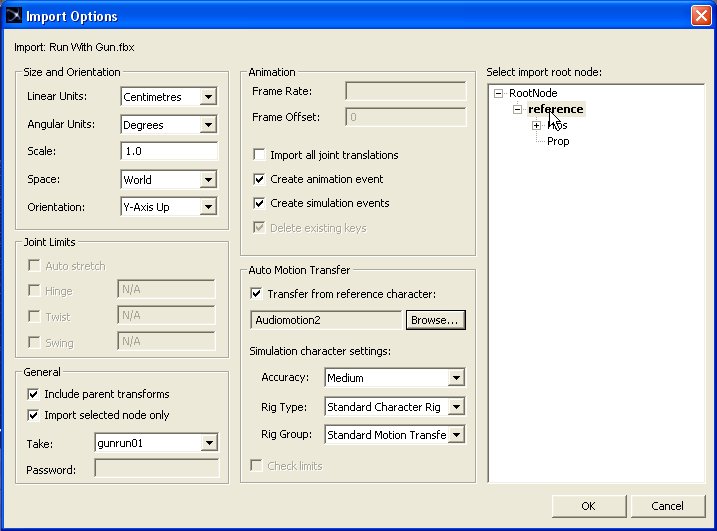This screenshot has width=717, height=531.
Task: Click the Browse... button
Action: point(435,320)
